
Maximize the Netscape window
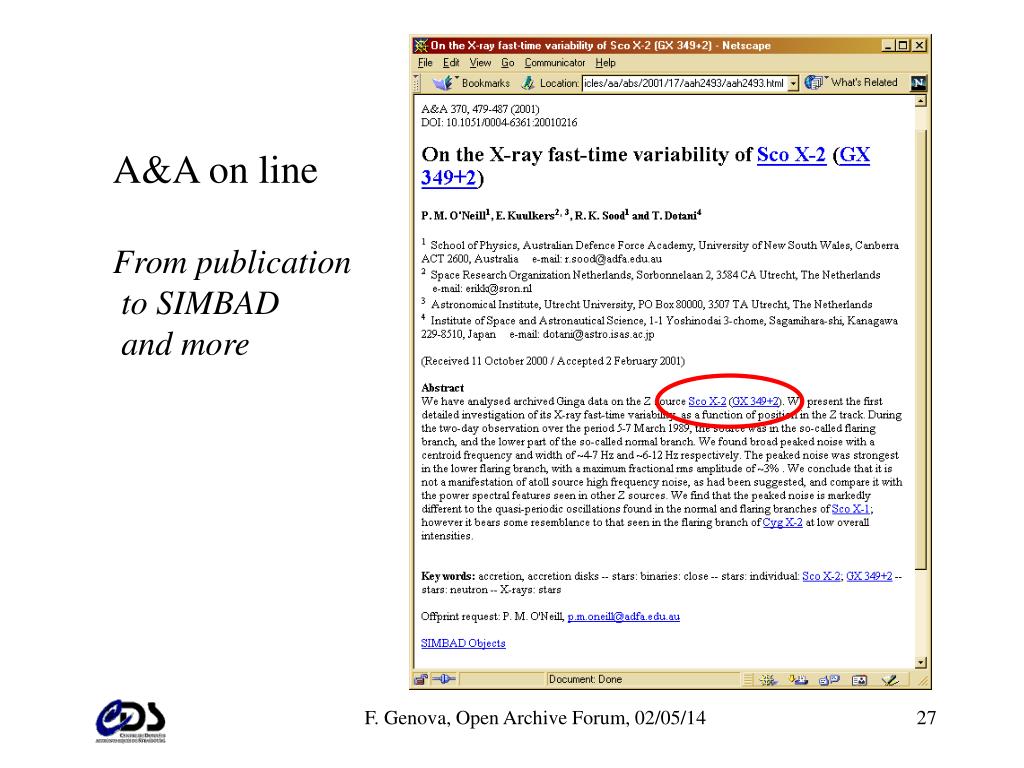903,45
